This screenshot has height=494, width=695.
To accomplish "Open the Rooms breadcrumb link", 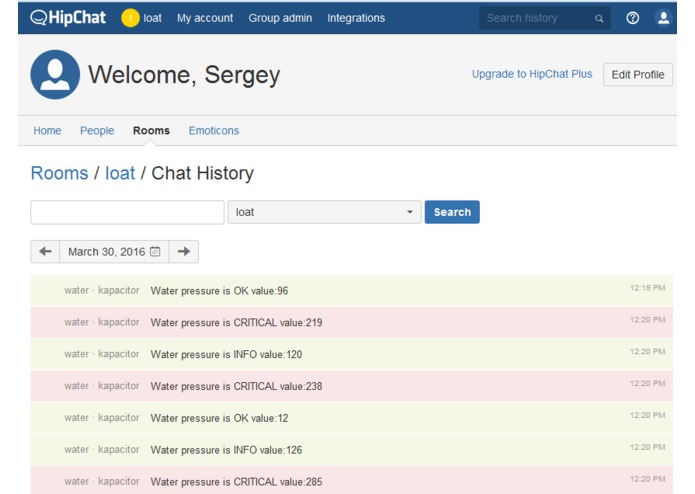I will (x=59, y=173).
